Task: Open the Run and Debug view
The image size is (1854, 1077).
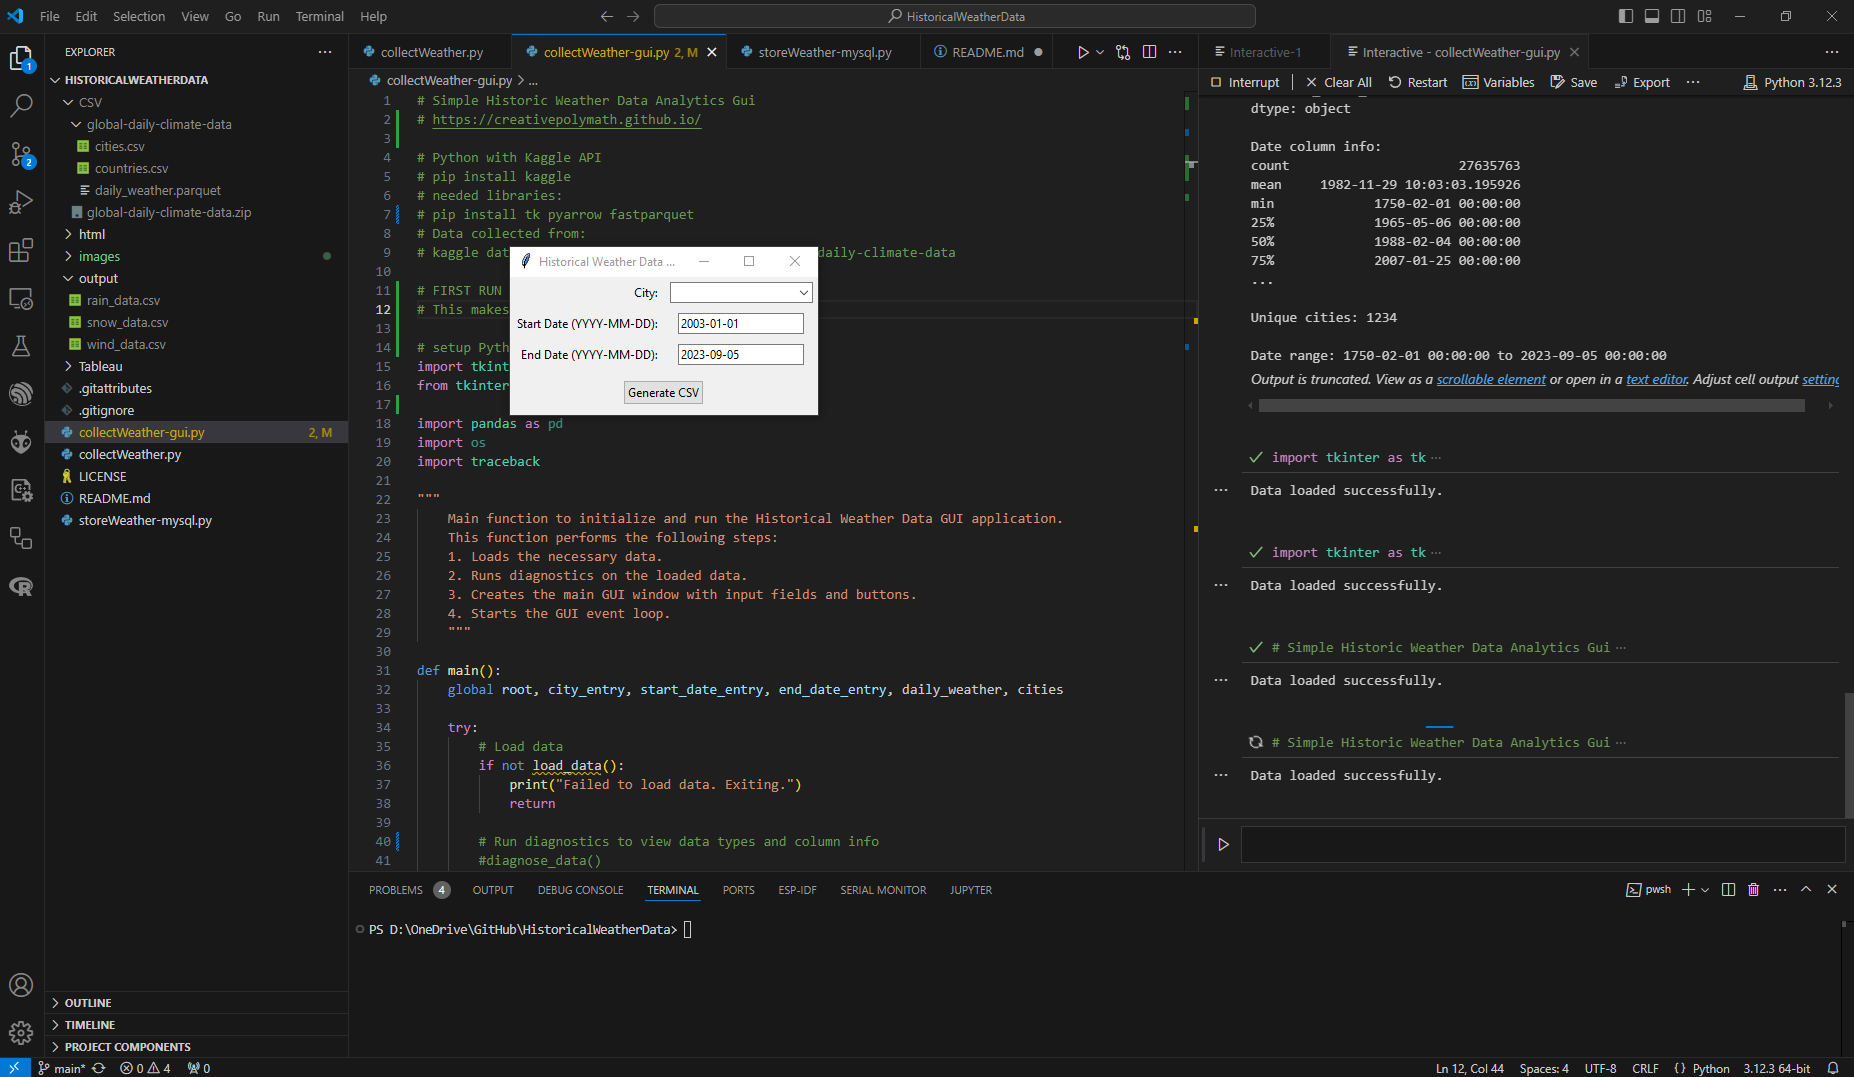Action: (x=21, y=202)
